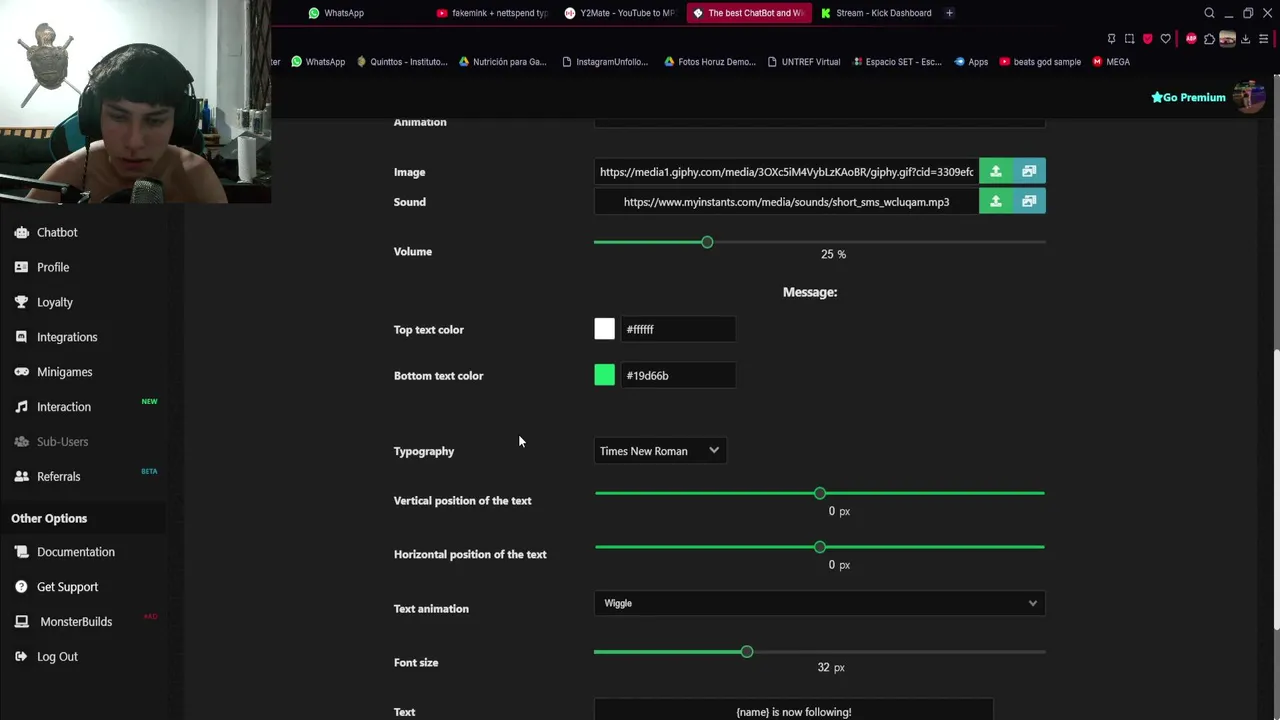
Task: Click the Integrations gear icon
Action: coord(21,337)
